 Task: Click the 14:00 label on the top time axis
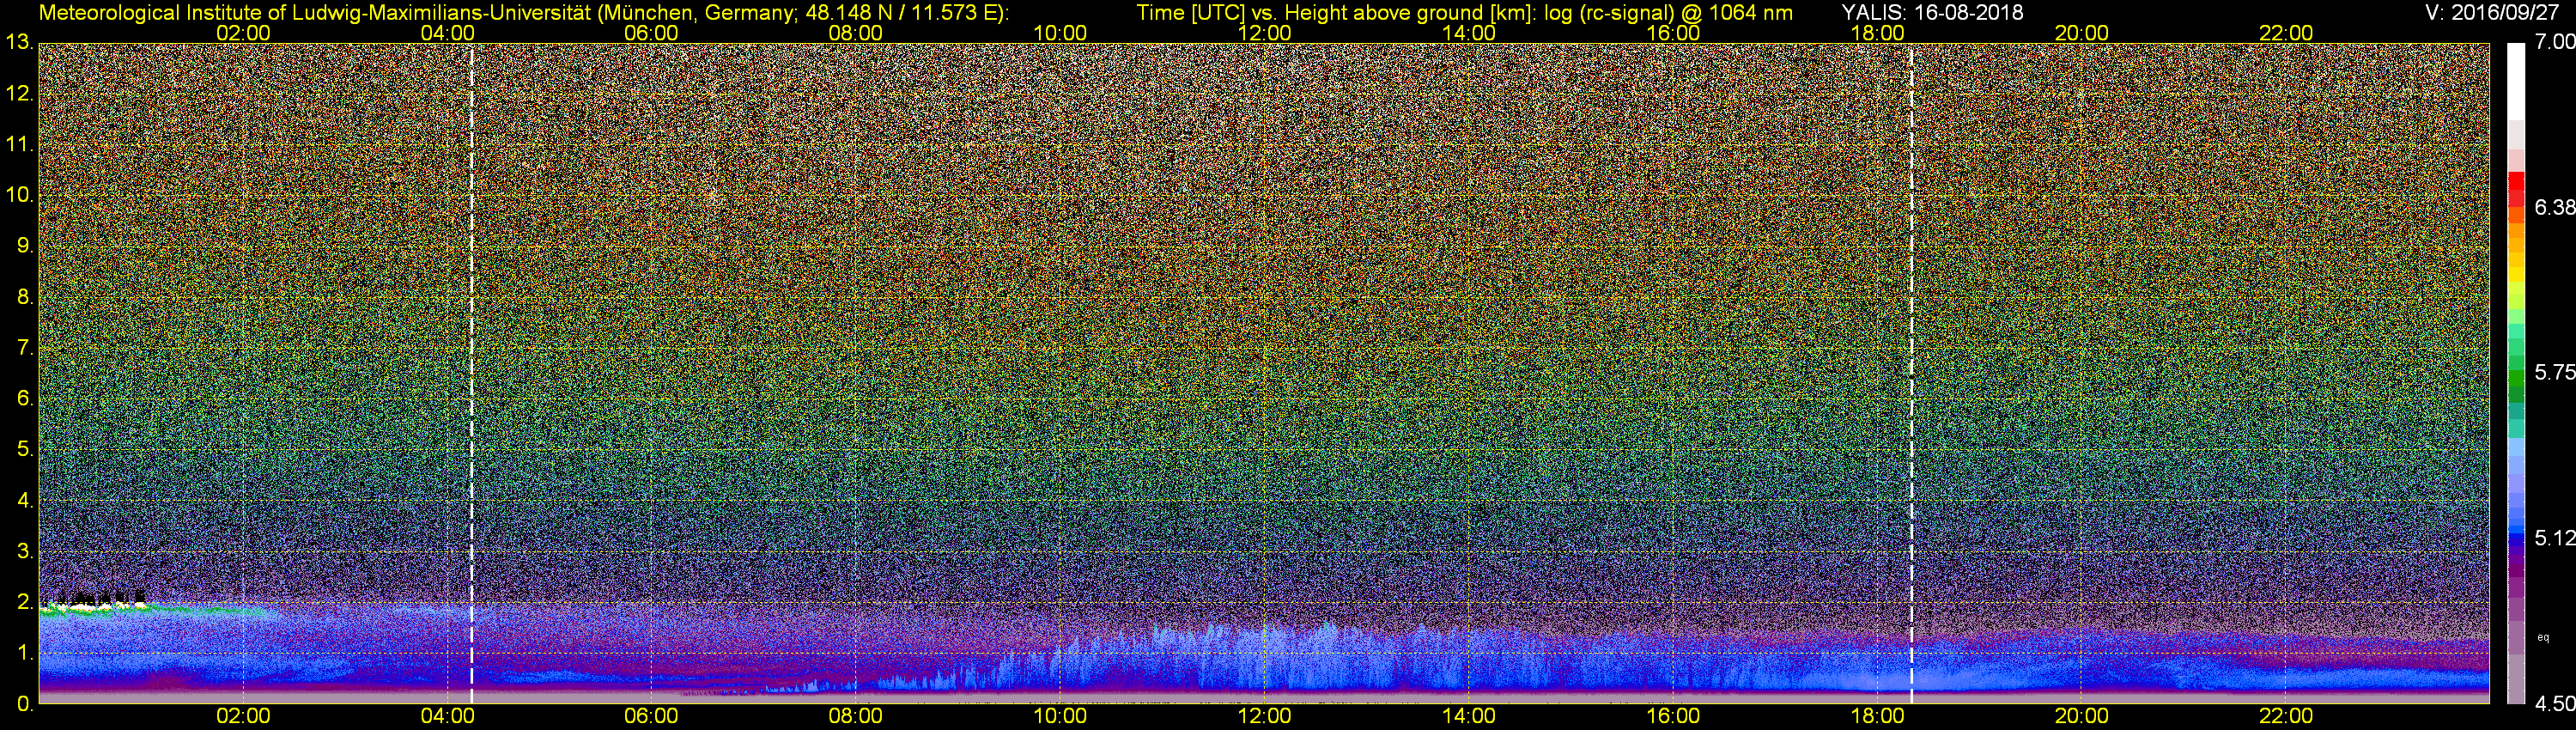pos(1469,33)
